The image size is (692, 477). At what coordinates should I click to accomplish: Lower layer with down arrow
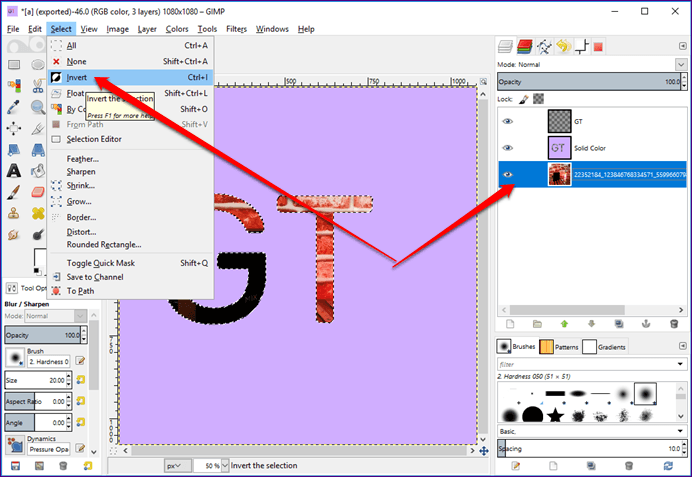tap(592, 324)
